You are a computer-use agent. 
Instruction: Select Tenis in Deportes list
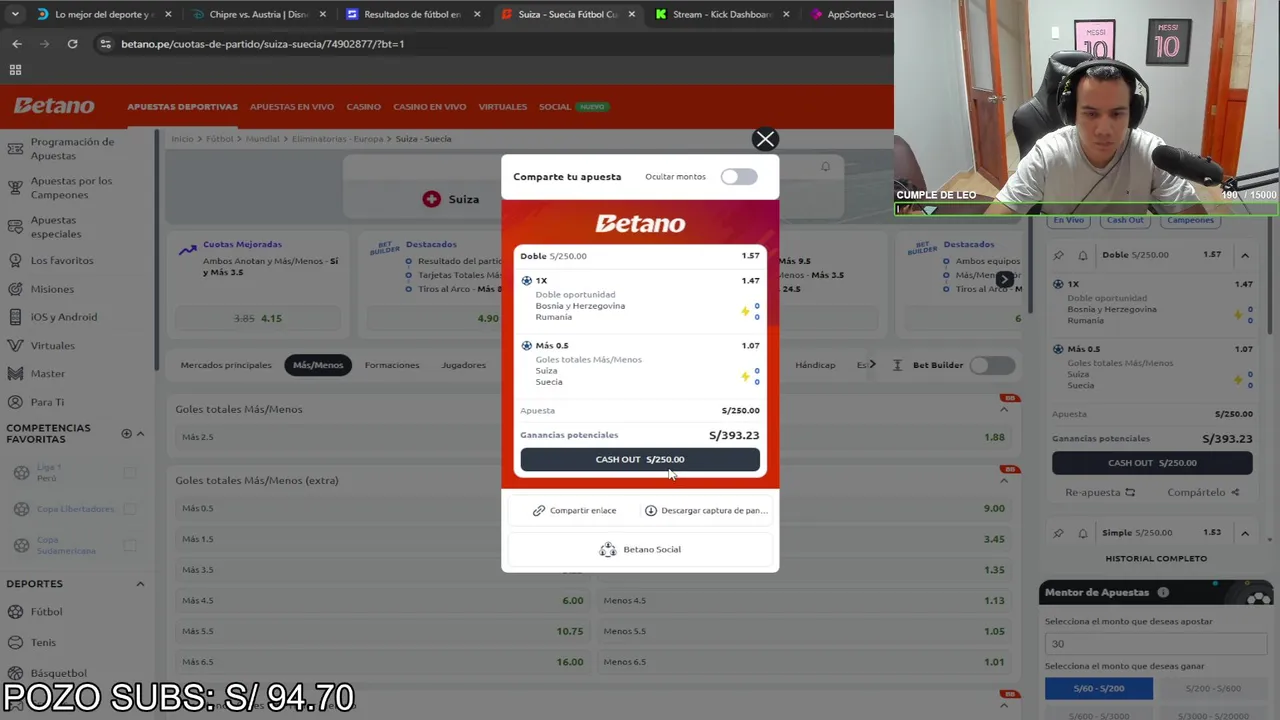coord(43,643)
